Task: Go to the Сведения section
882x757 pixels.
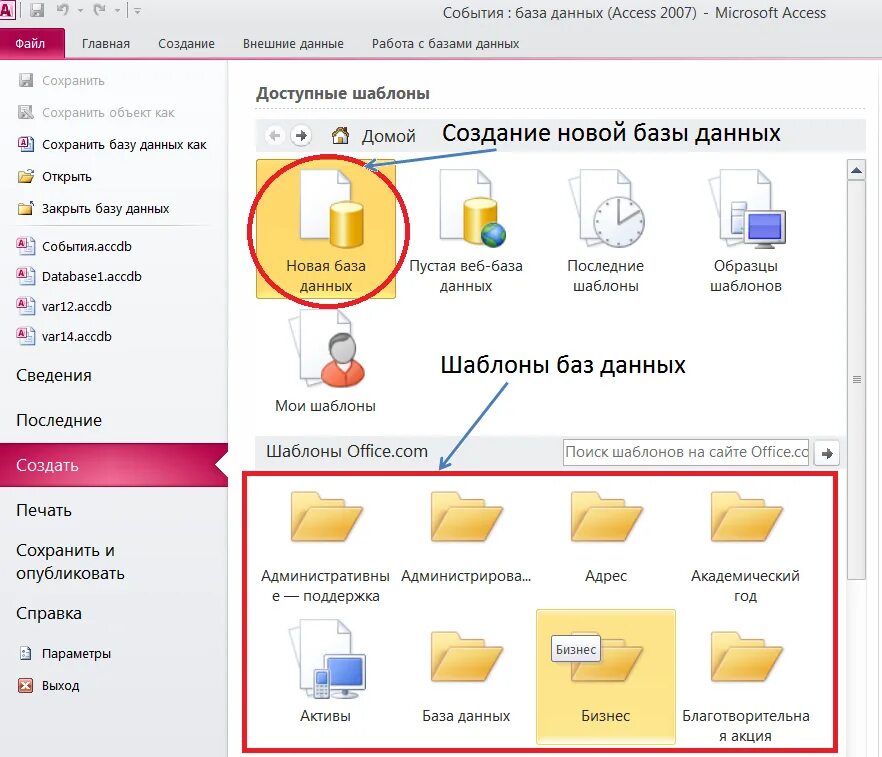Action: pos(53,375)
